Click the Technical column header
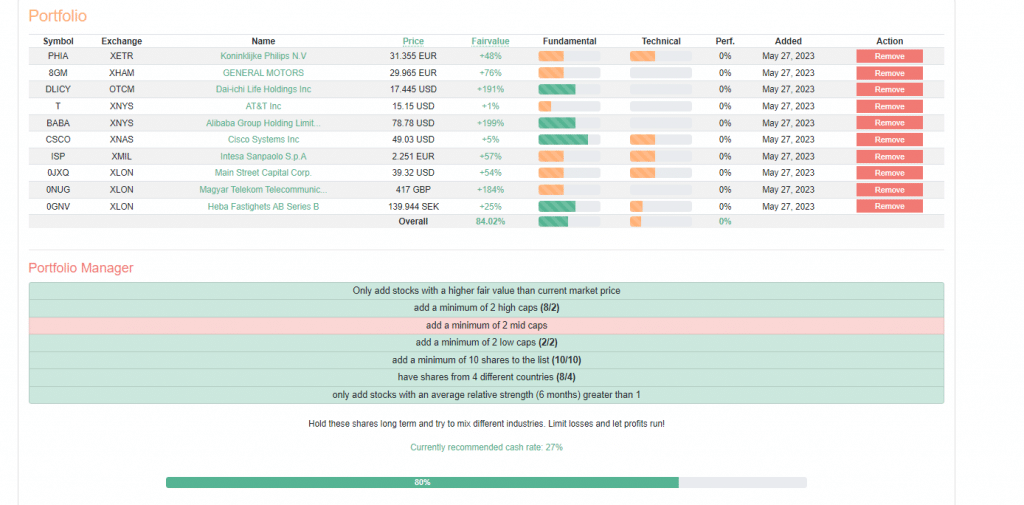The height and width of the screenshot is (505, 1024). point(661,41)
